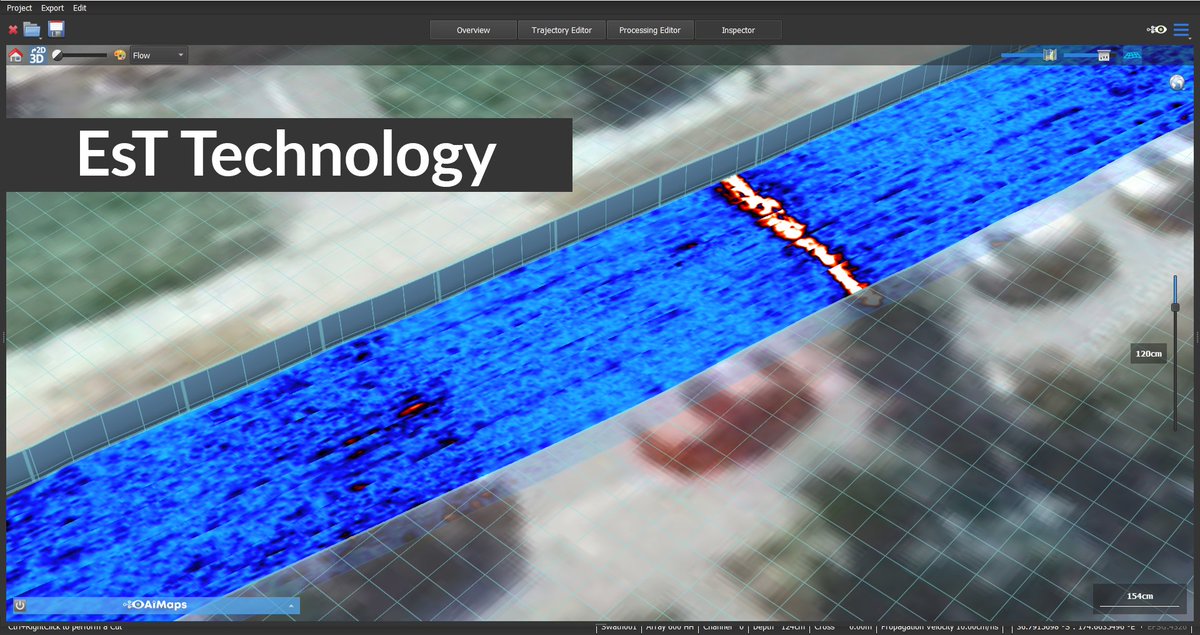Reset view with the home icon

click(15, 56)
